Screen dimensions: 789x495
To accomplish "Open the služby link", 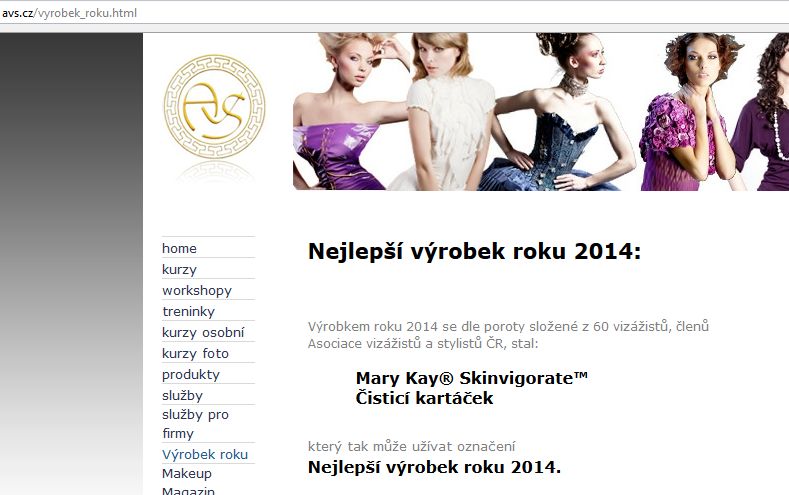I will pyautogui.click(x=182, y=396).
